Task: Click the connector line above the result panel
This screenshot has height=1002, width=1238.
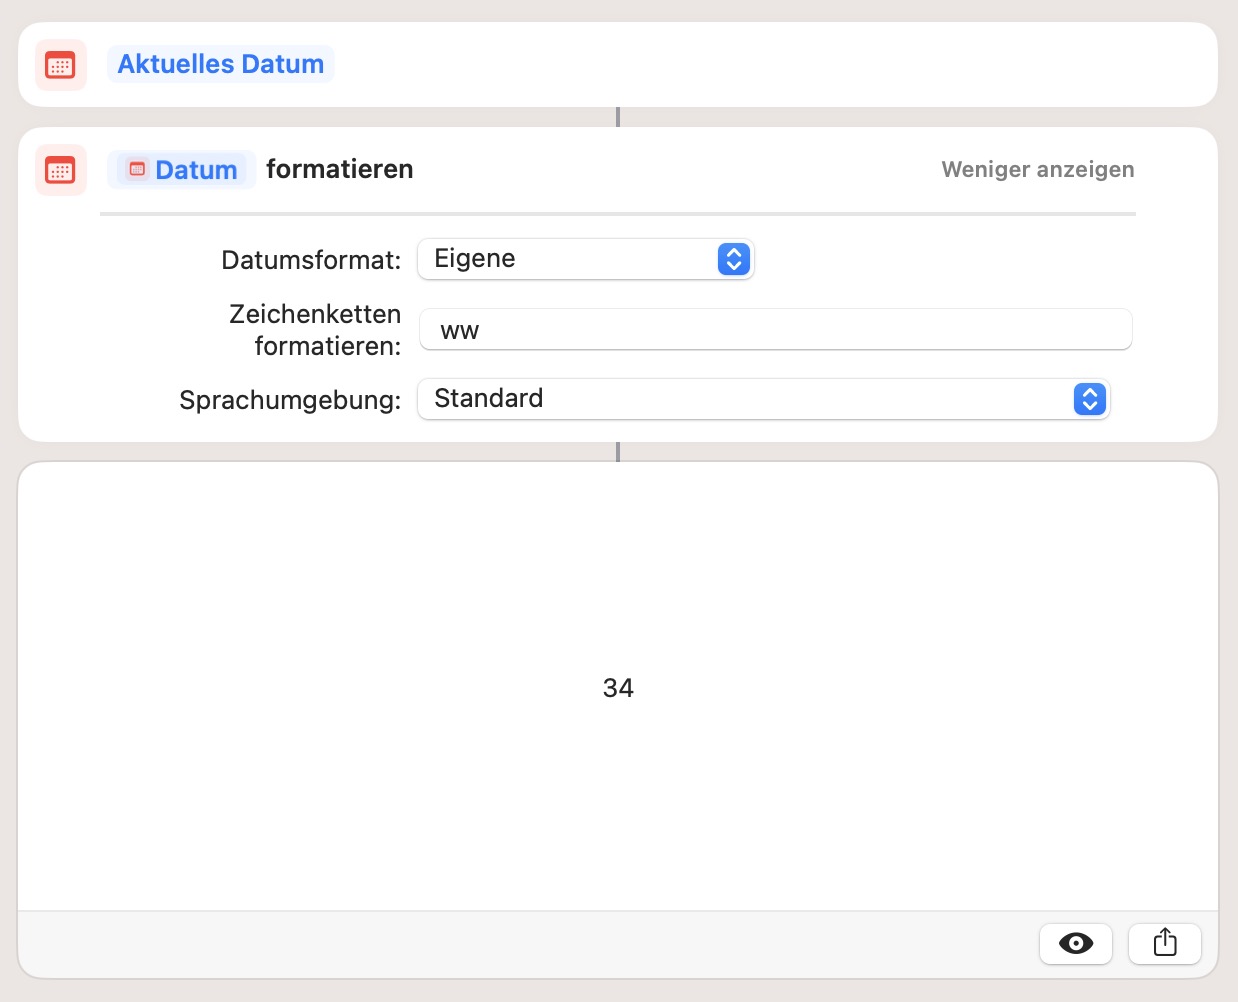Action: [618, 452]
